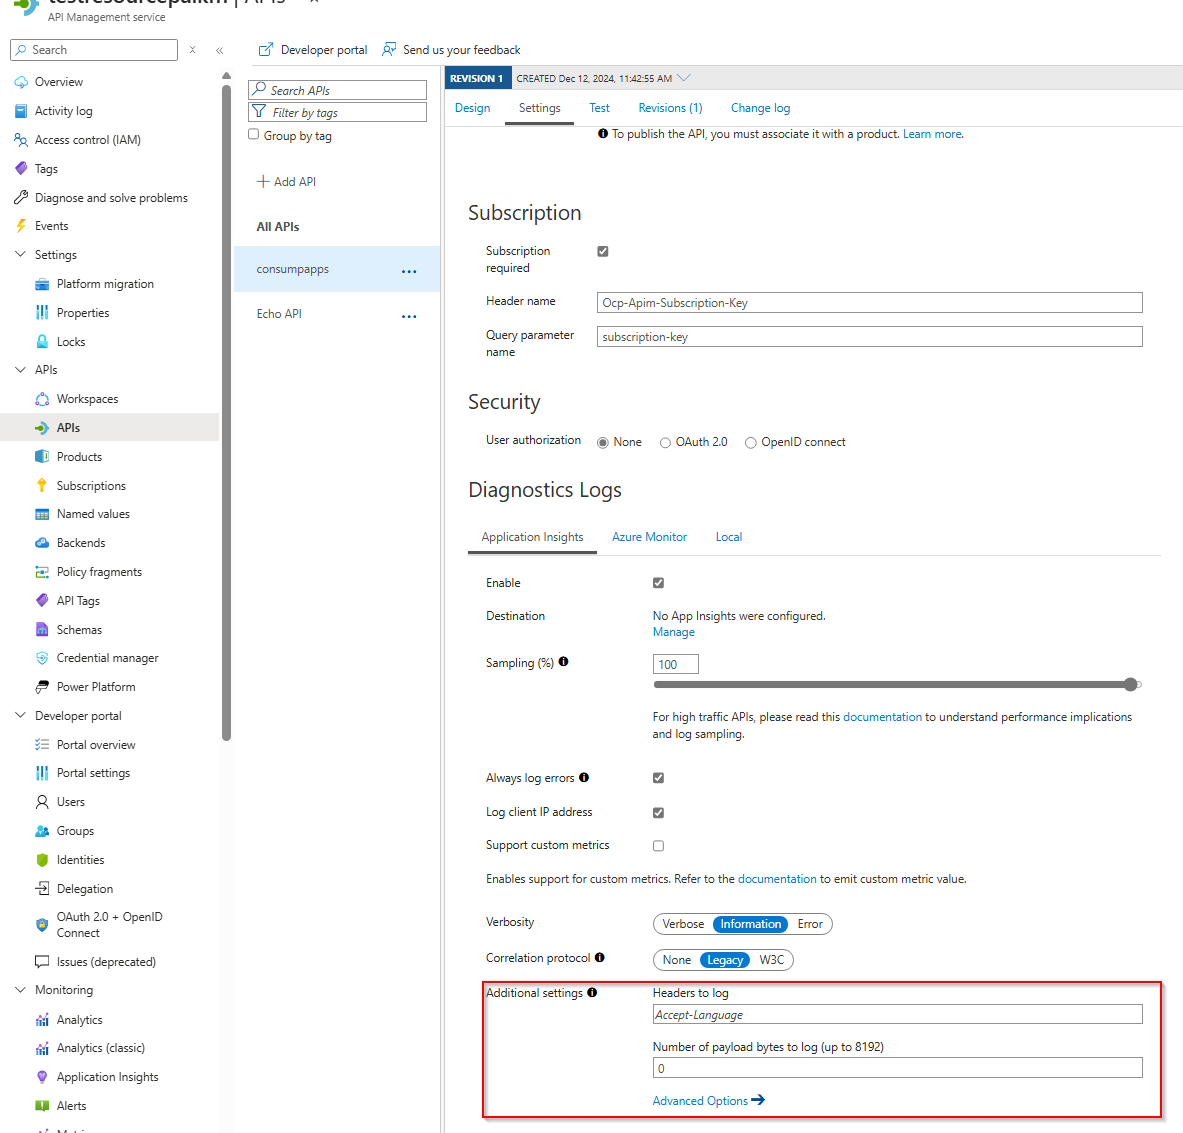The image size is (1183, 1133).
Task: Open Advanced Options for additional settings
Action: [700, 1100]
